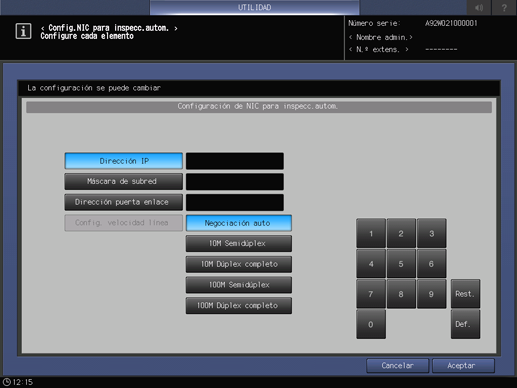Select the Máscara de subred button
The width and height of the screenshot is (517, 388).
(x=124, y=181)
